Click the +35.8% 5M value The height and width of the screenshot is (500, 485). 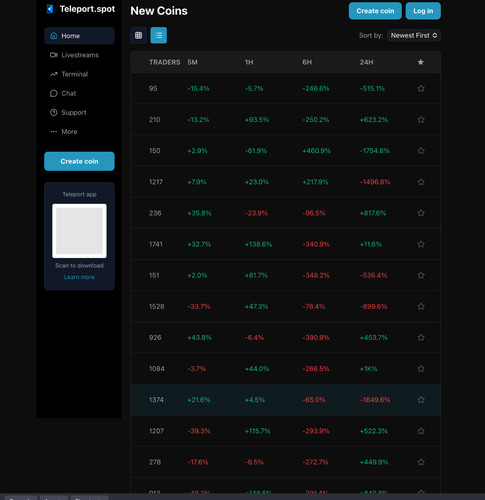(199, 213)
